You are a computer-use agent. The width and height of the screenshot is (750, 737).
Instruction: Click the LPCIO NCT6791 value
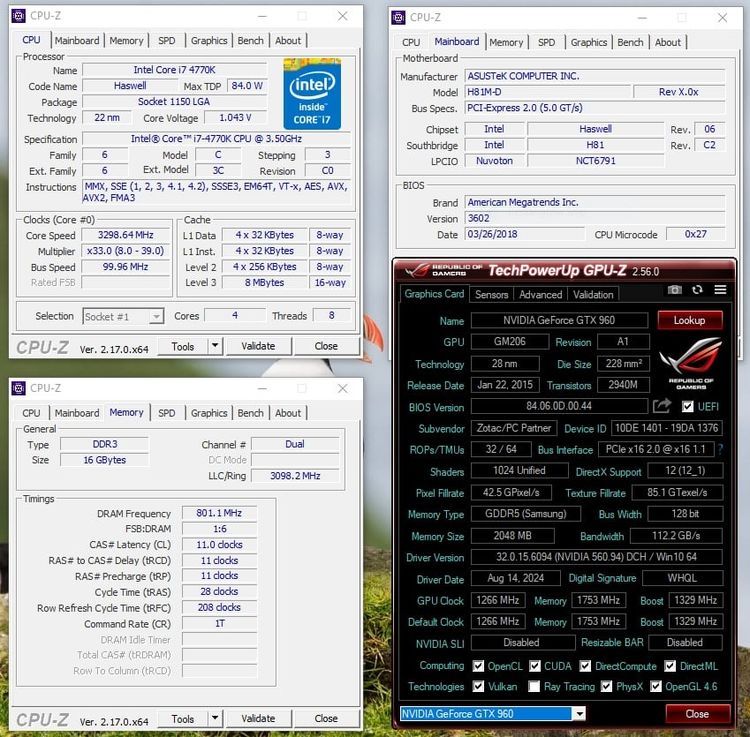(x=596, y=161)
